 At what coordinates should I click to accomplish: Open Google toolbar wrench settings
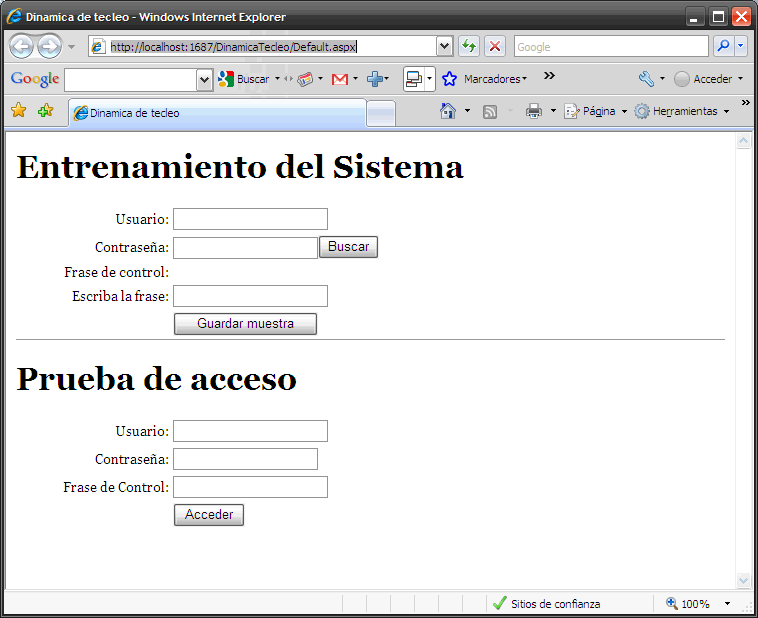coord(646,79)
